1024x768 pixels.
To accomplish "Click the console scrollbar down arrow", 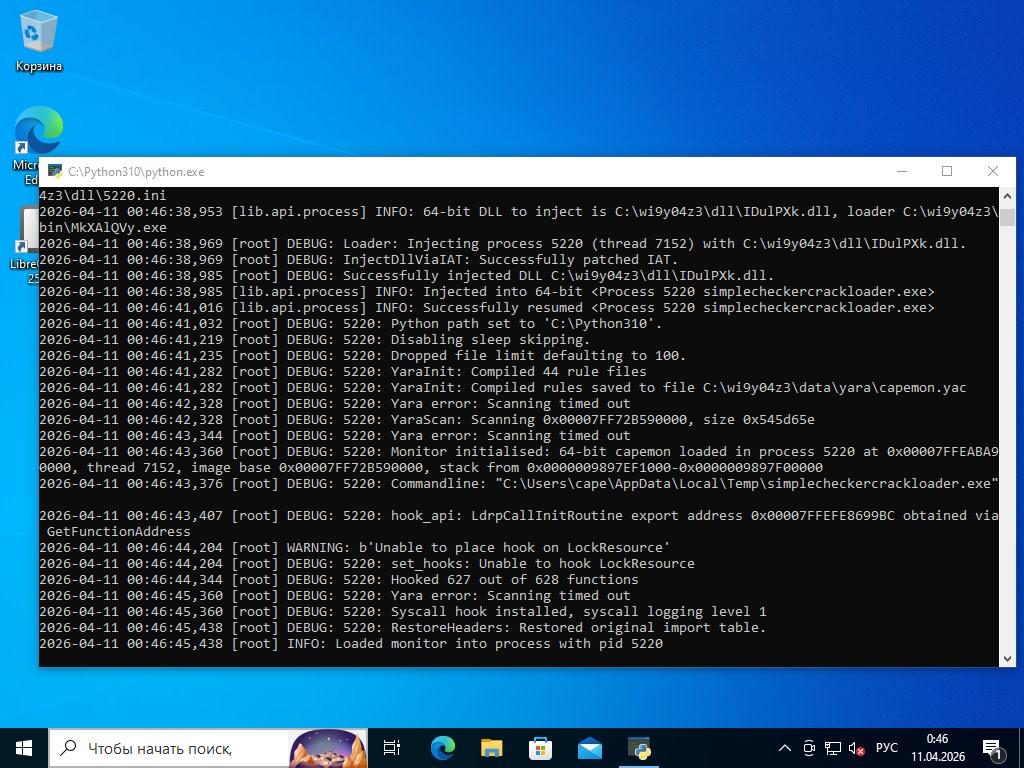I will tap(1007, 658).
